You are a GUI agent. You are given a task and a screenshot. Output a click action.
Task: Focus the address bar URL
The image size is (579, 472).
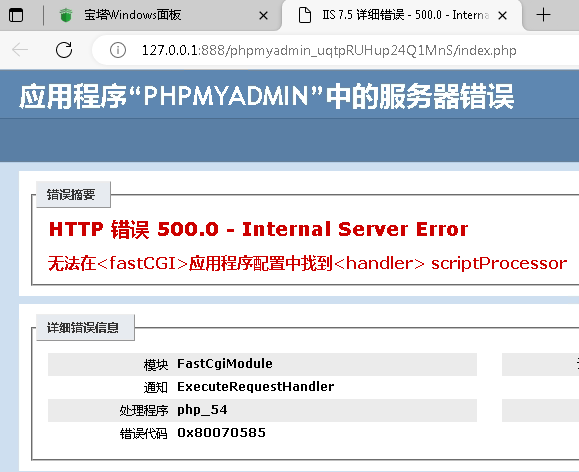tap(329, 50)
